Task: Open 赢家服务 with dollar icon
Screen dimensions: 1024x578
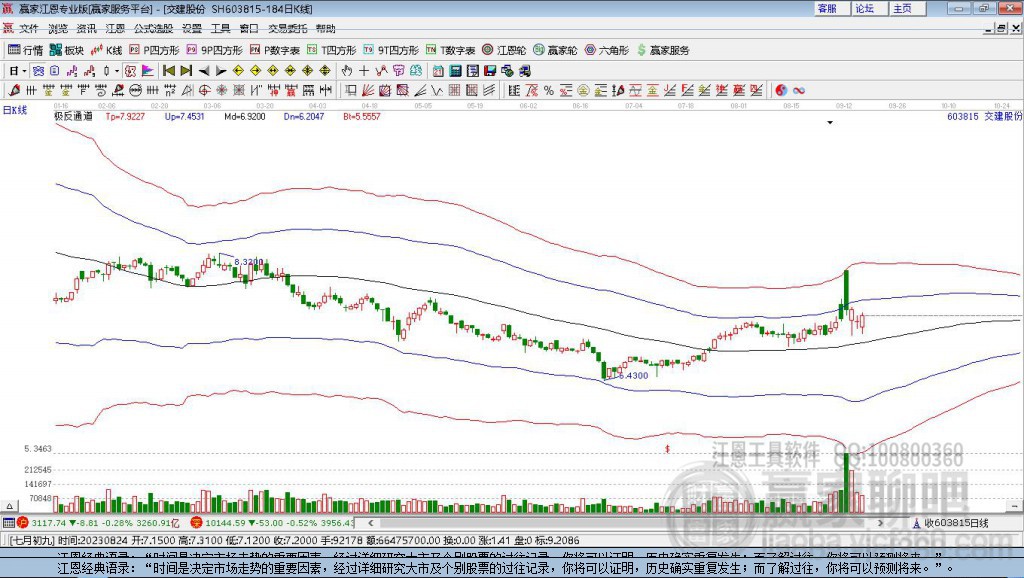Action: (663, 50)
